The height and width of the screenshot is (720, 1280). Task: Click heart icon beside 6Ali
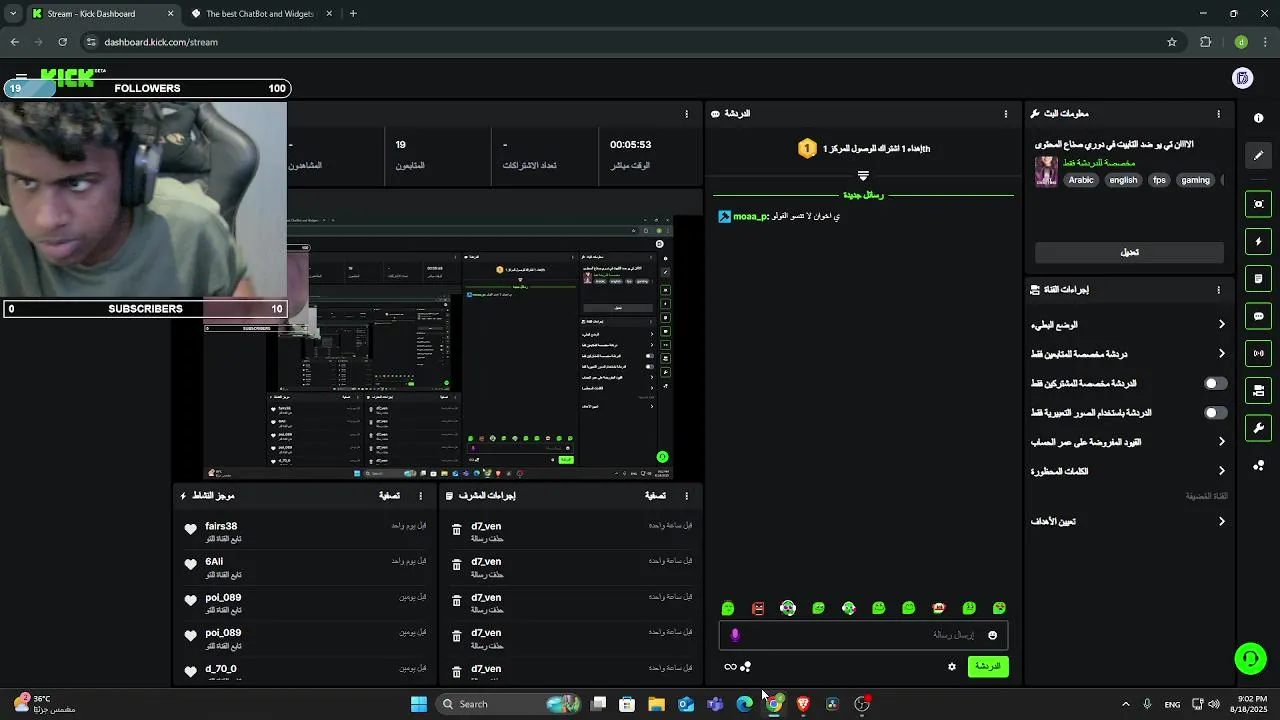pyautogui.click(x=191, y=565)
